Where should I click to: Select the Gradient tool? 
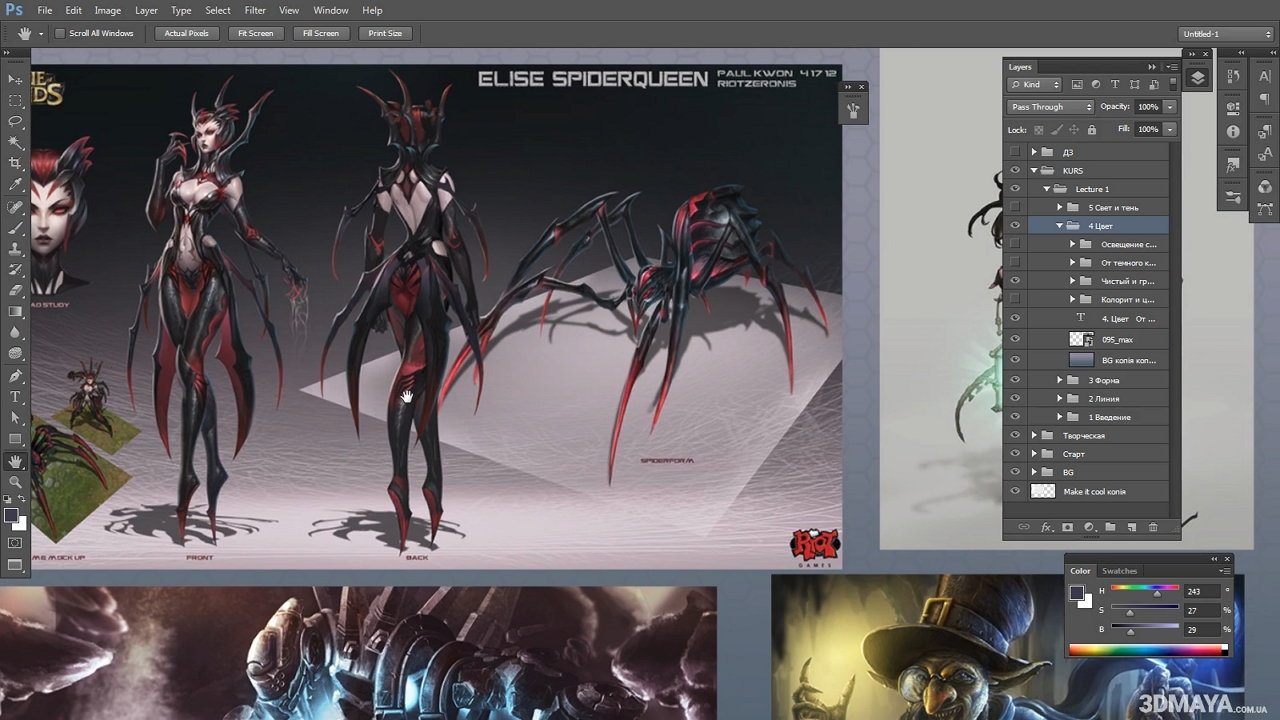(15, 311)
